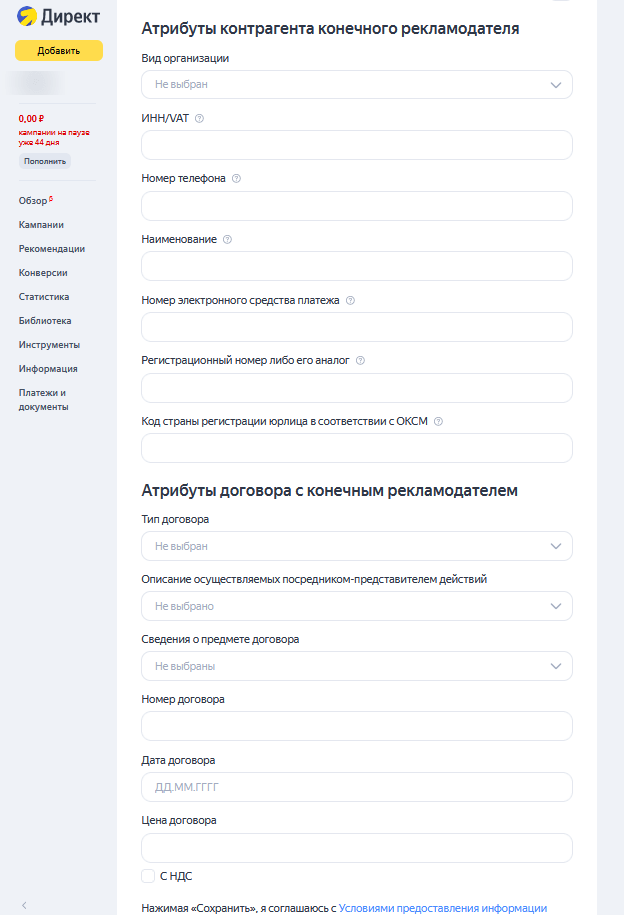The height and width of the screenshot is (915, 624).
Task: Expand the Сведения о предмете договора dropdown
Action: point(357,666)
